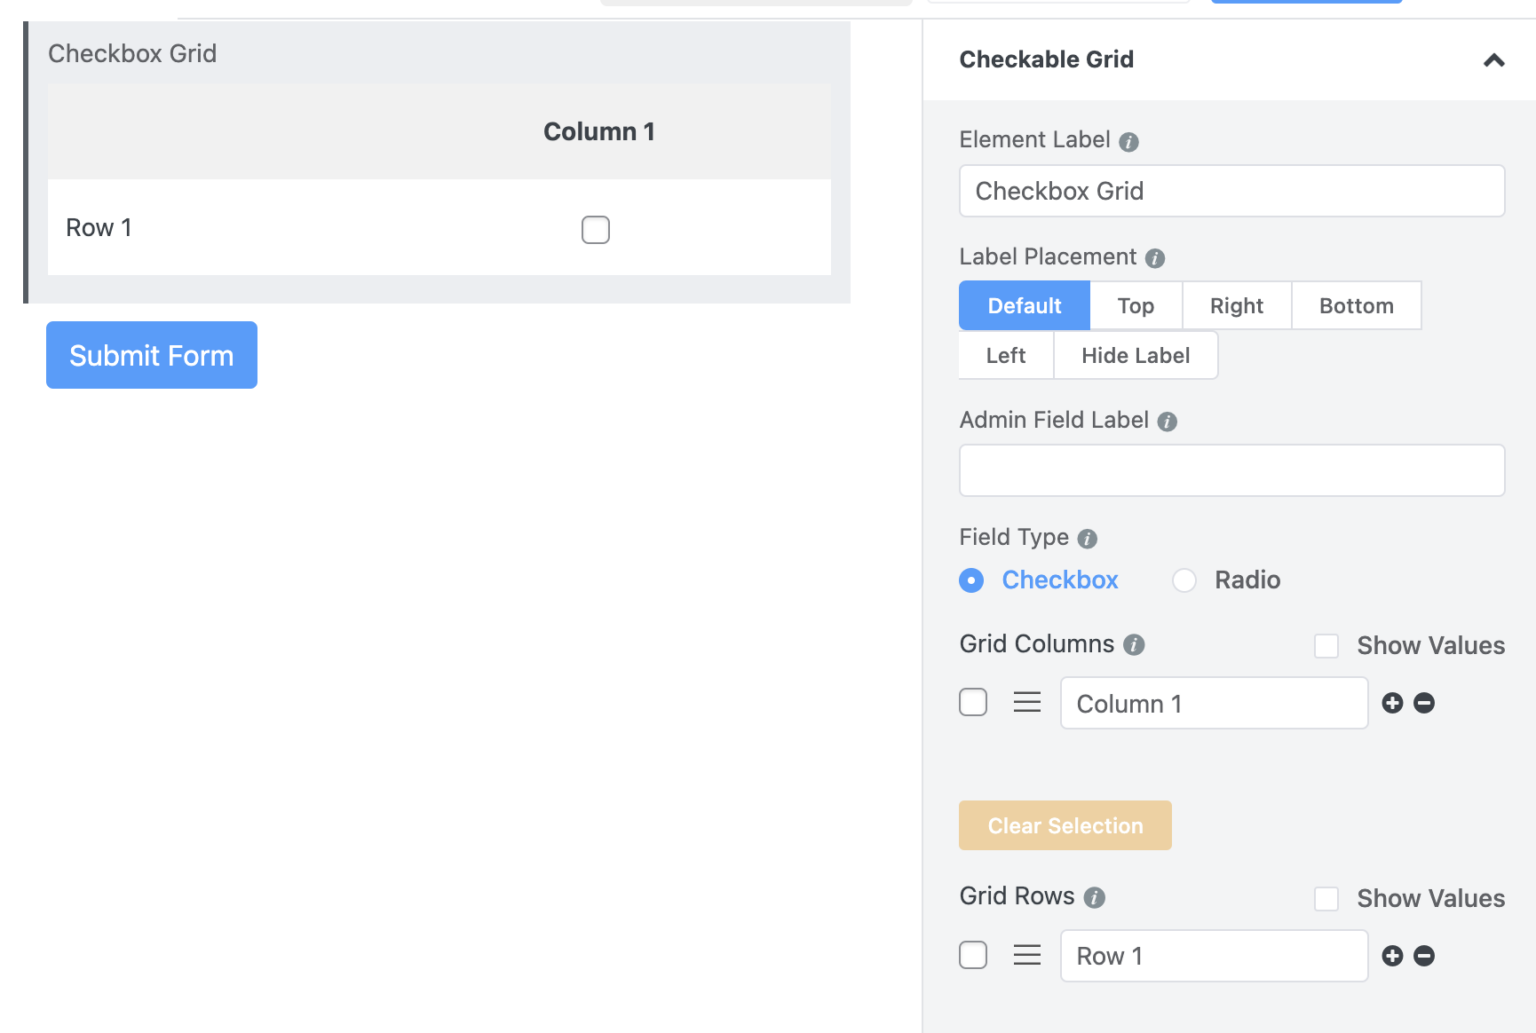Screen dimensions: 1536x1033
Task: Check the Row 1 checkbox in the preview
Action: (x=595, y=229)
